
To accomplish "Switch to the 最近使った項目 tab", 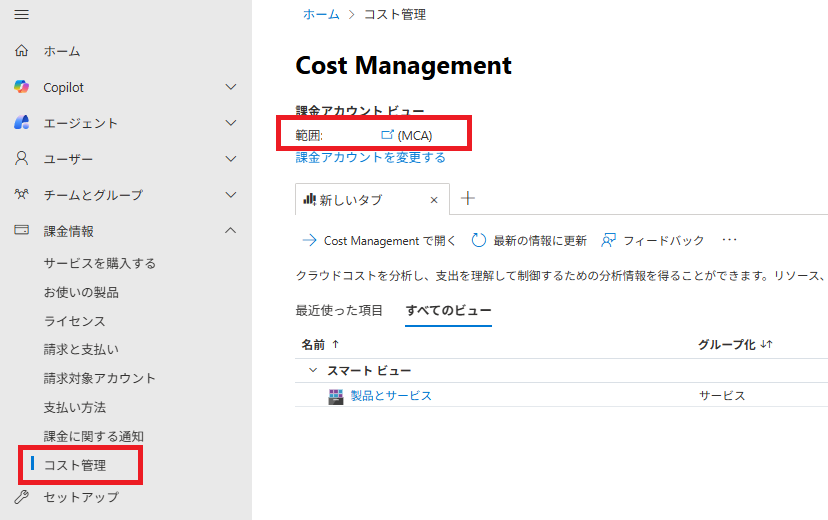I will (339, 310).
